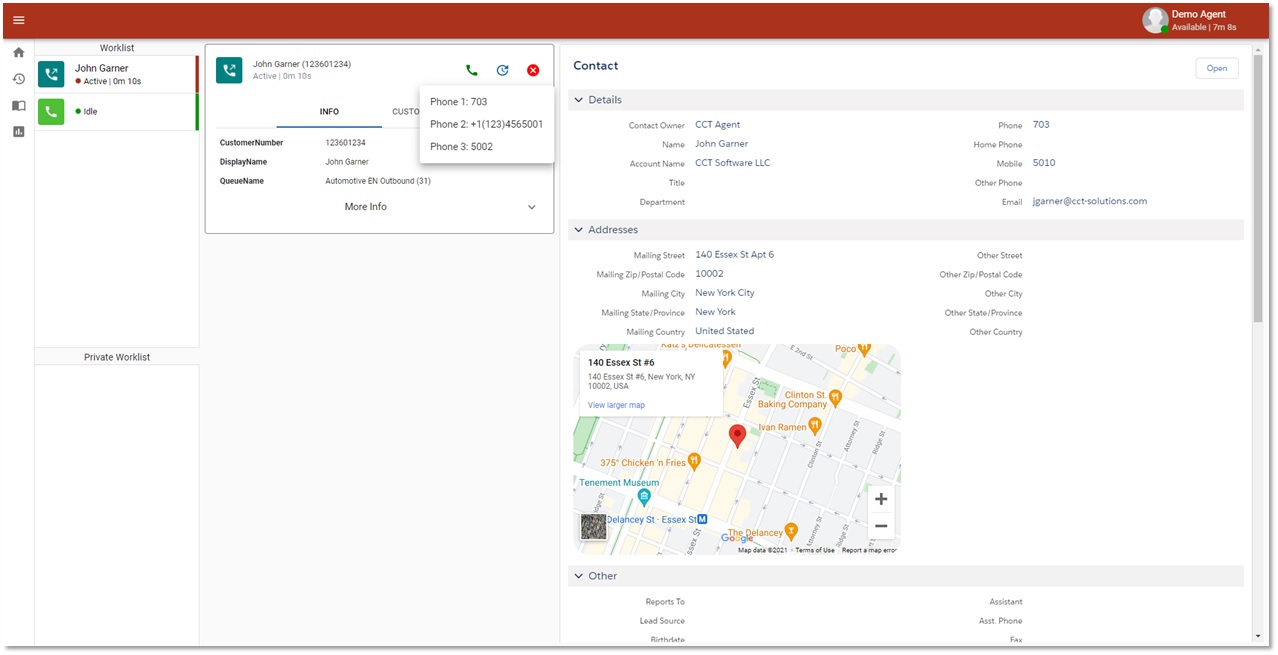
Task: Click Demo Agent status text
Action: pos(1204,27)
